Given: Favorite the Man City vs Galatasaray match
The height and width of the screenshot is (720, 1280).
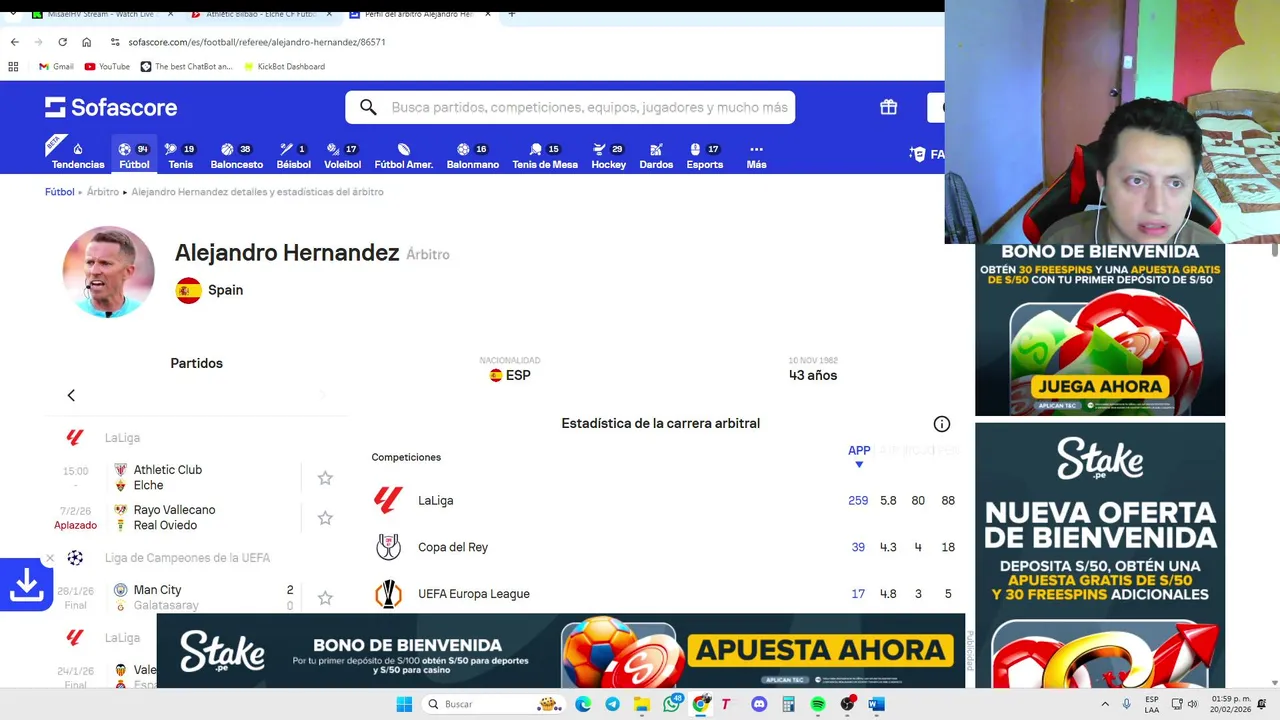Looking at the screenshot, I should tap(325, 598).
